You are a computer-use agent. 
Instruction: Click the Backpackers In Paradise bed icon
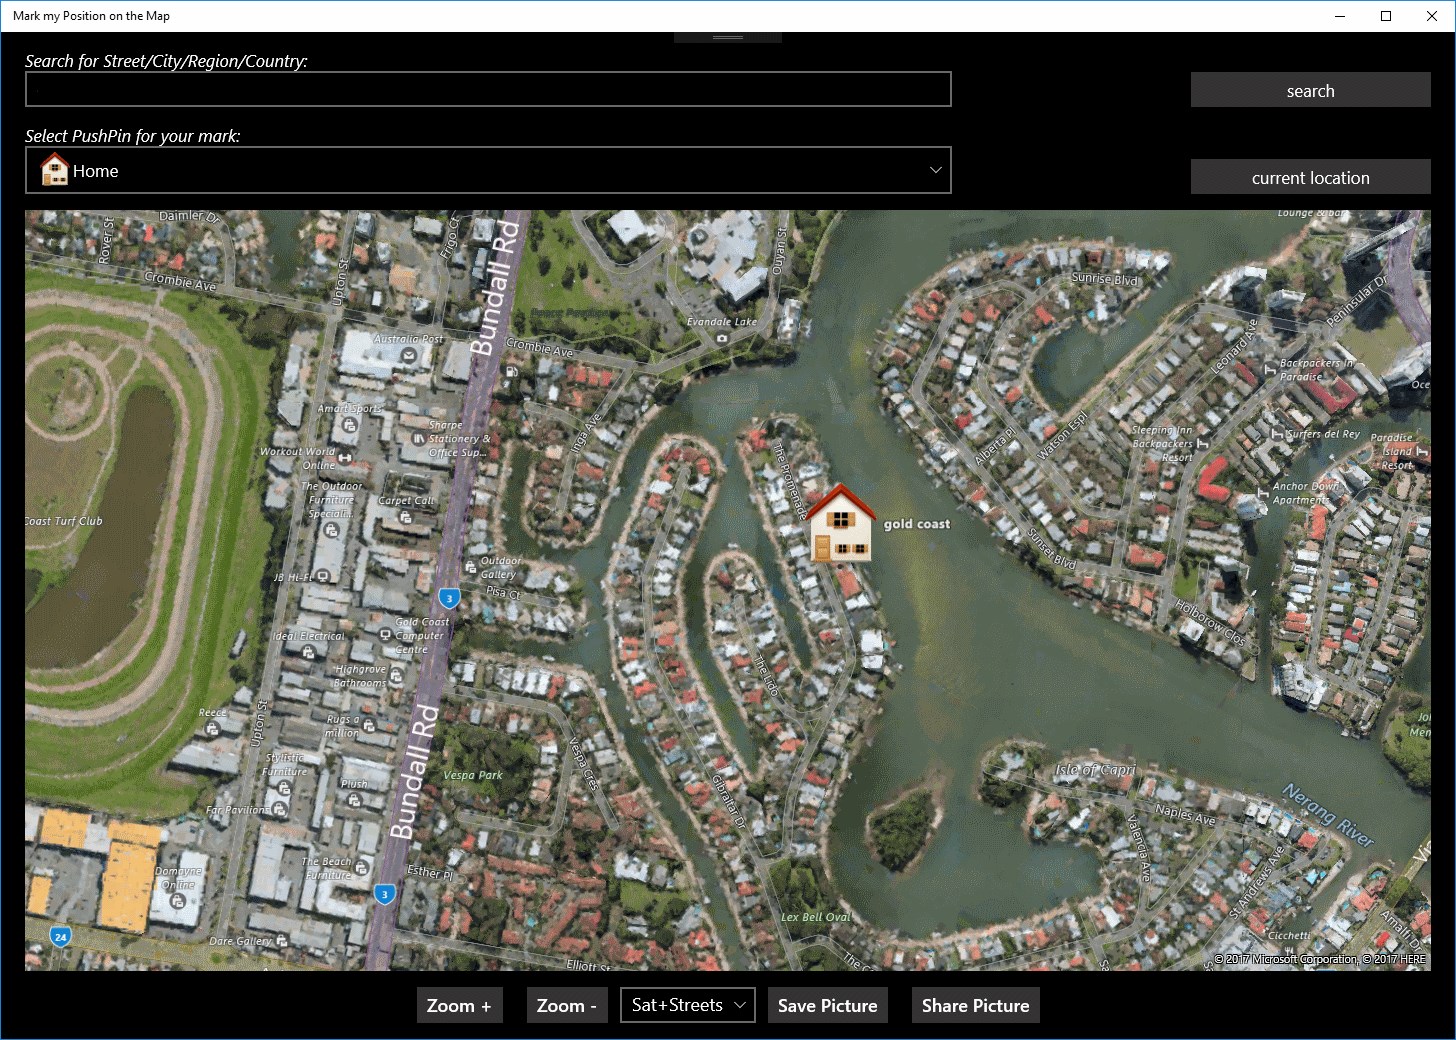[x=1271, y=370]
